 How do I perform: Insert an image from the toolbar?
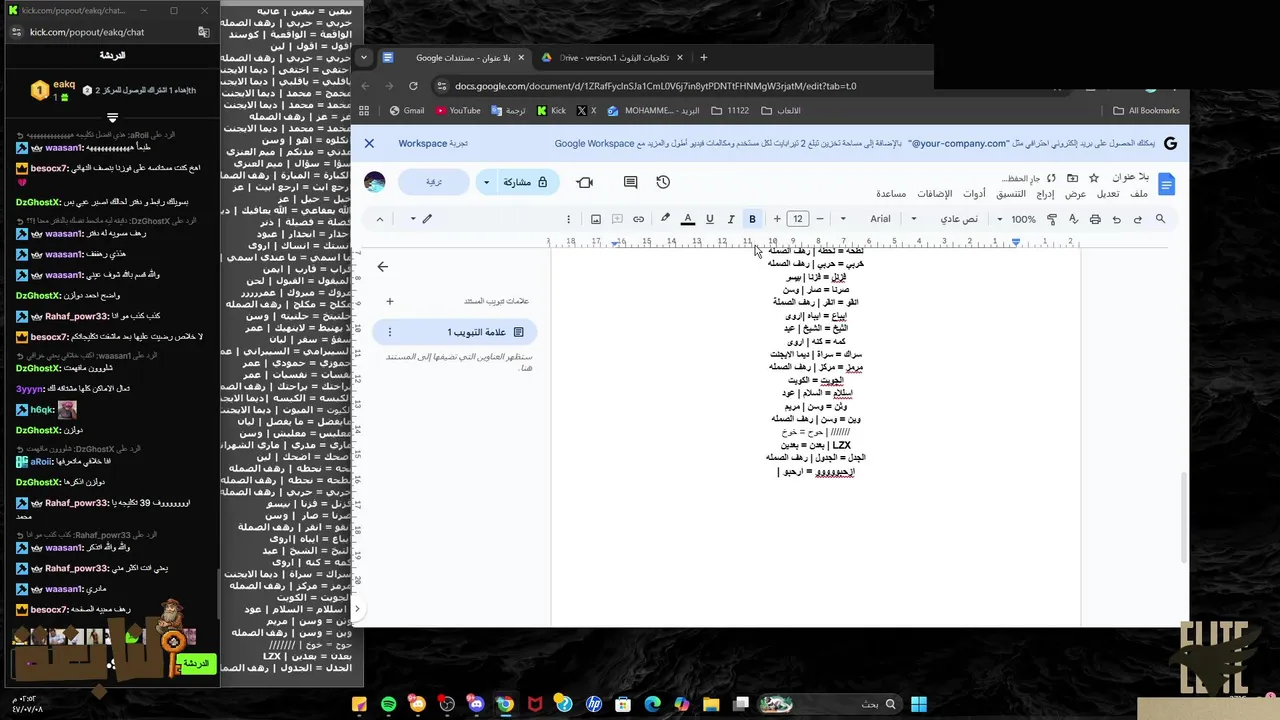tap(596, 219)
